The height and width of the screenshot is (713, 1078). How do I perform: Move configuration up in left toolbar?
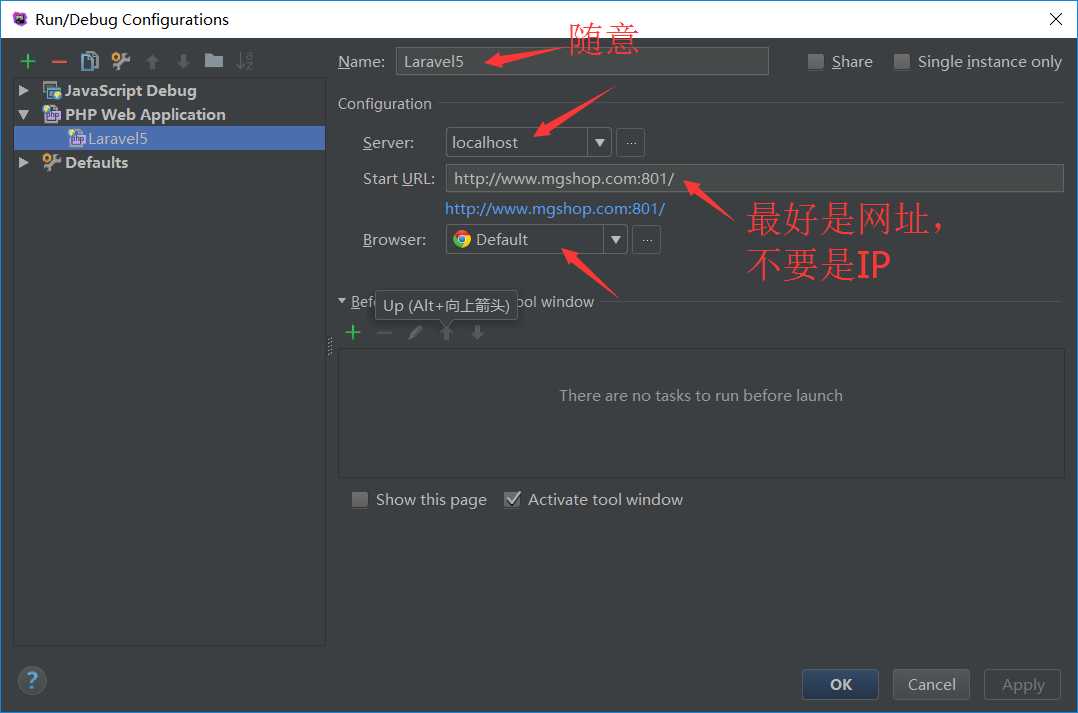coord(153,62)
